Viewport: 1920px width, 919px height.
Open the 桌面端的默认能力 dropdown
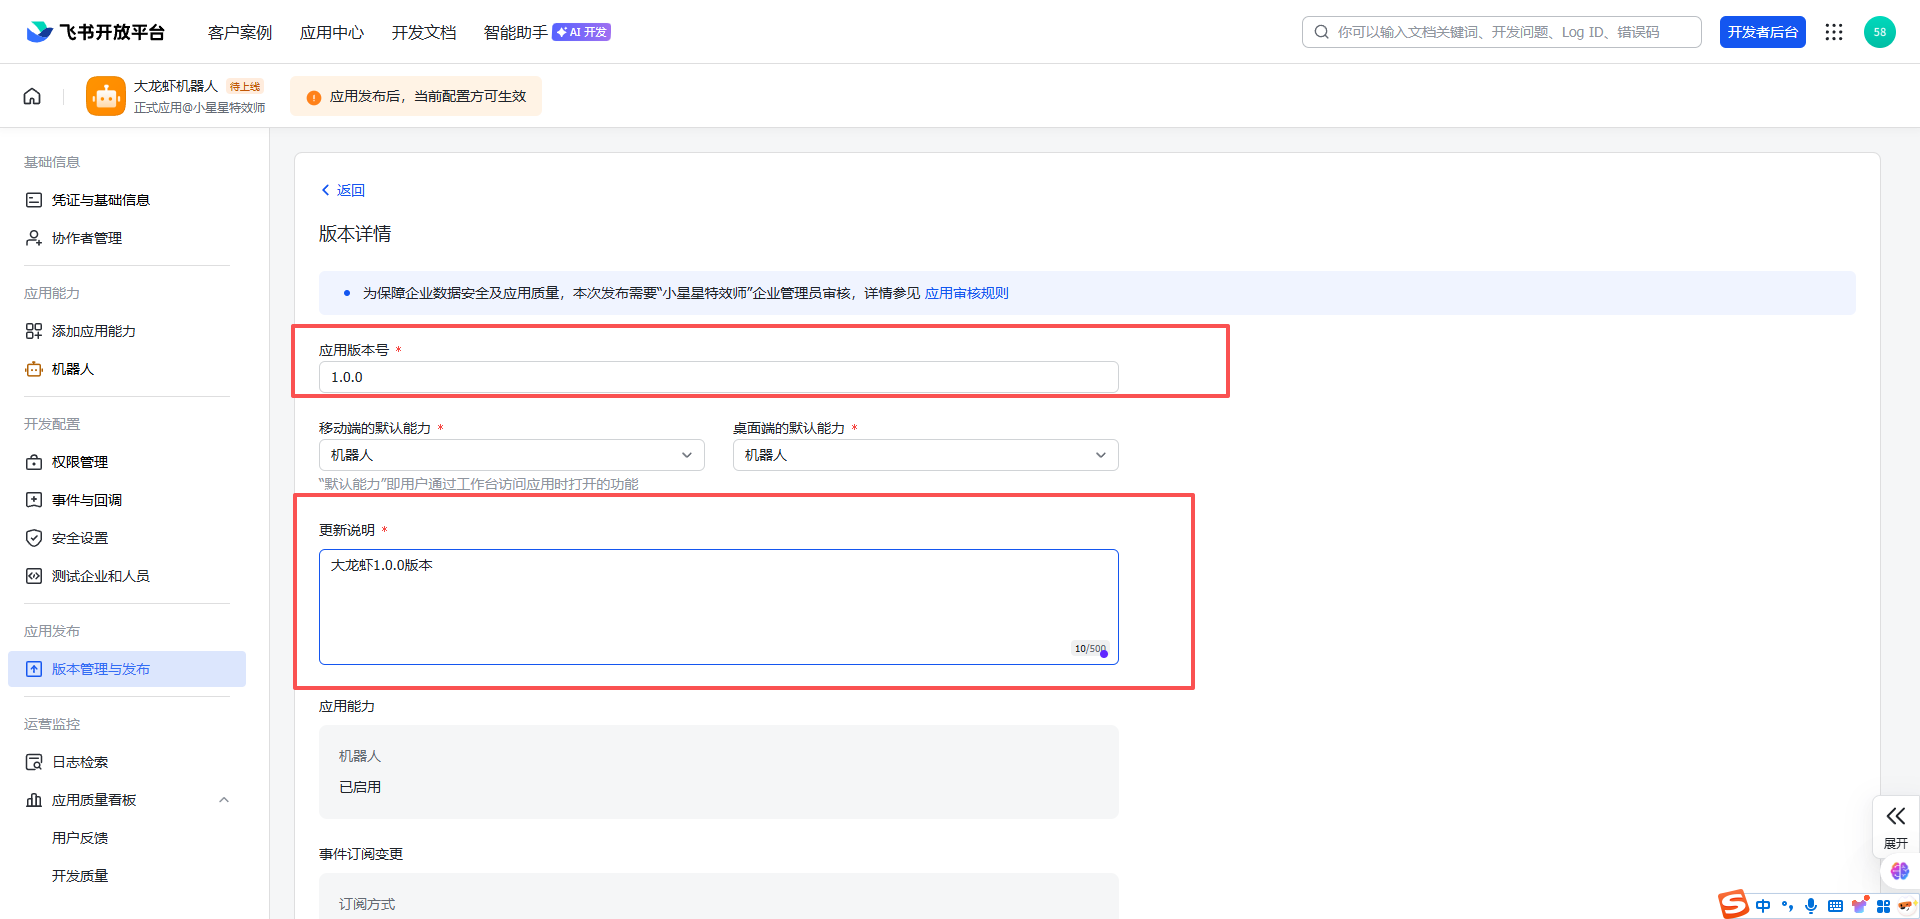[x=925, y=455]
